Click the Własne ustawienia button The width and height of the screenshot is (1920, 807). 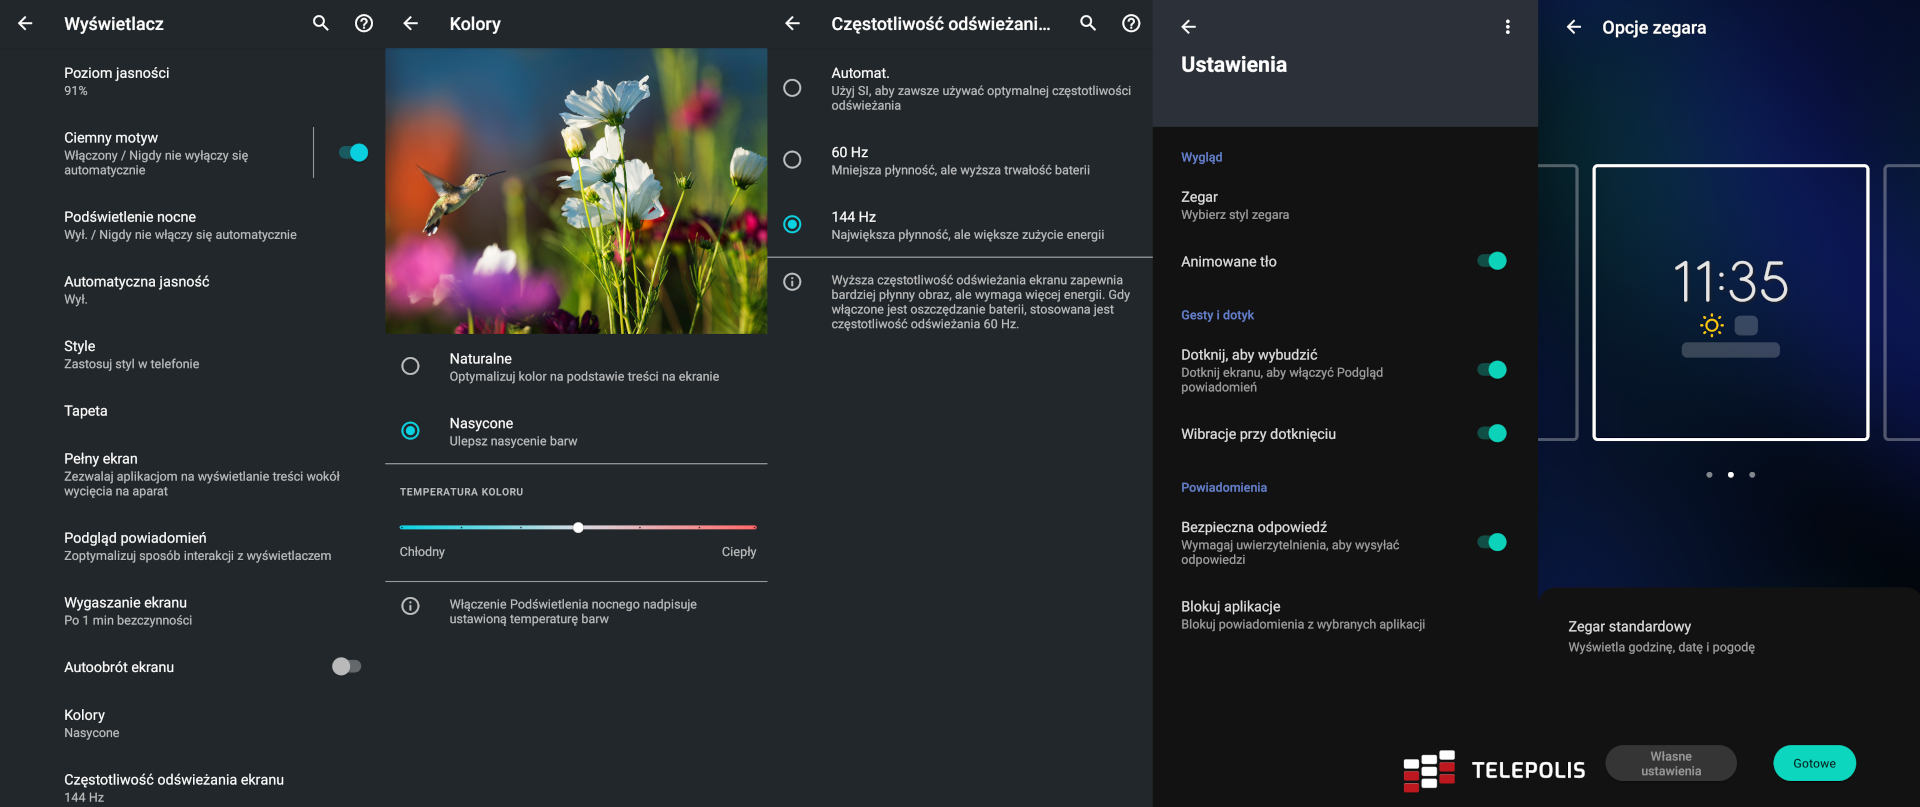1670,764
